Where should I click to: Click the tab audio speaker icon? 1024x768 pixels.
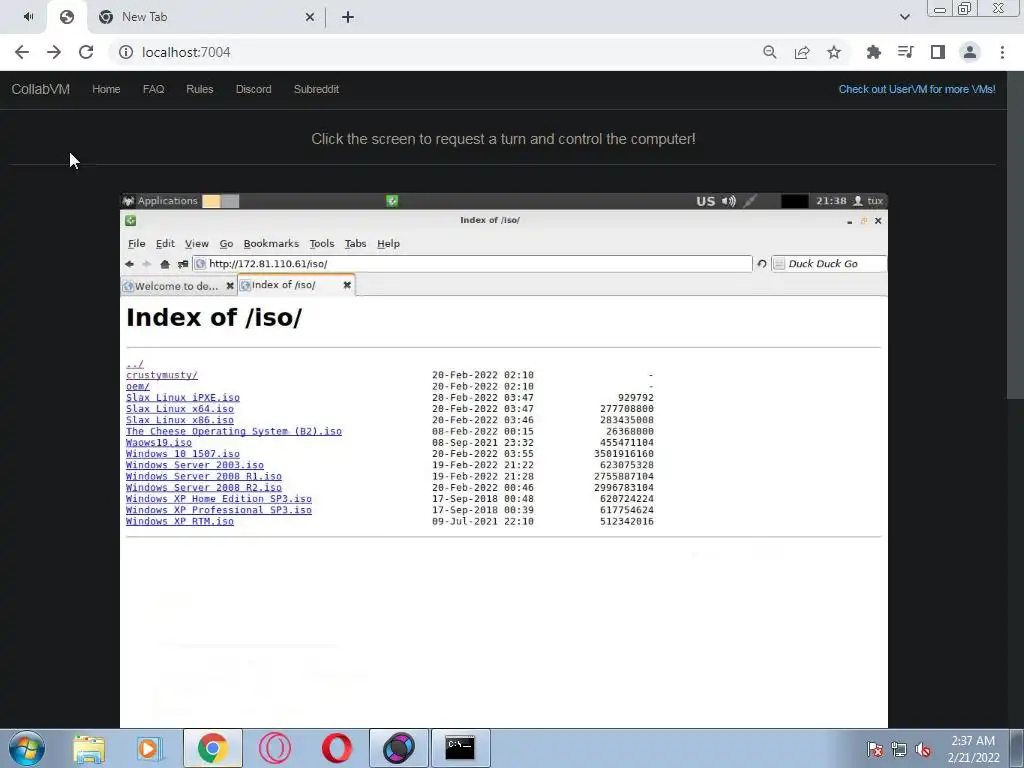click(x=29, y=16)
